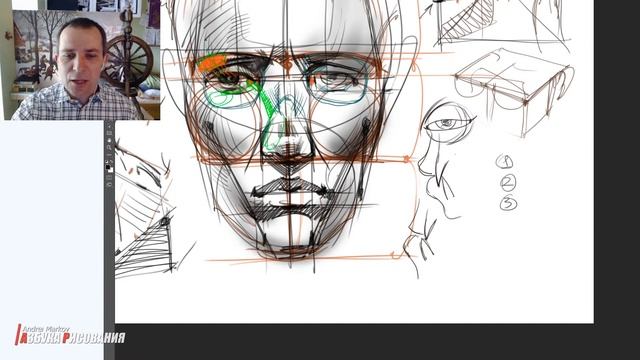Reset default foreground and background colors
The width and height of the screenshot is (640, 360).
[107, 162]
